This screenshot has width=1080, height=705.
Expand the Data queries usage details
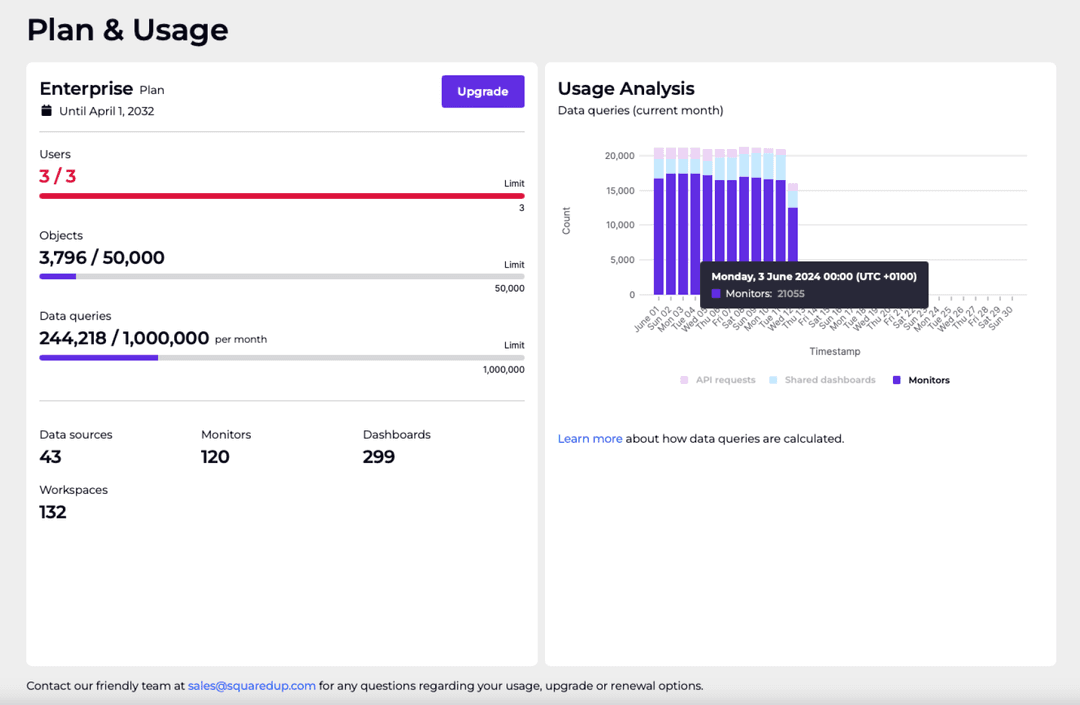[77, 315]
